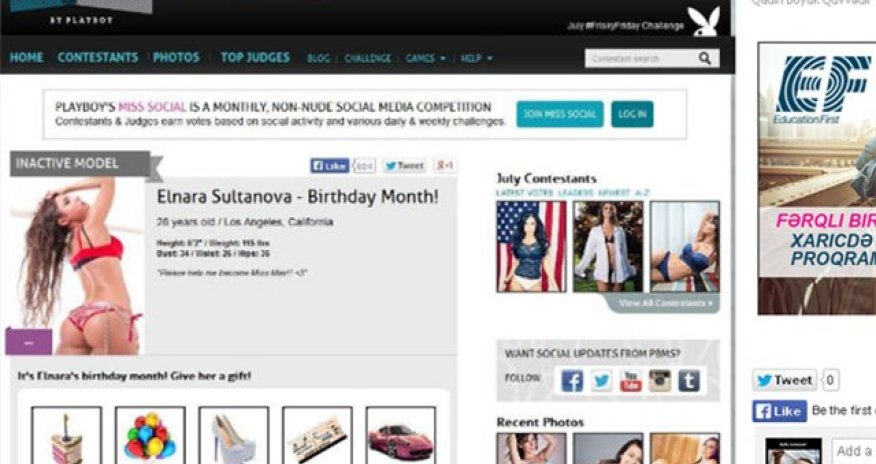Click the Facebook follow icon

coord(572,381)
